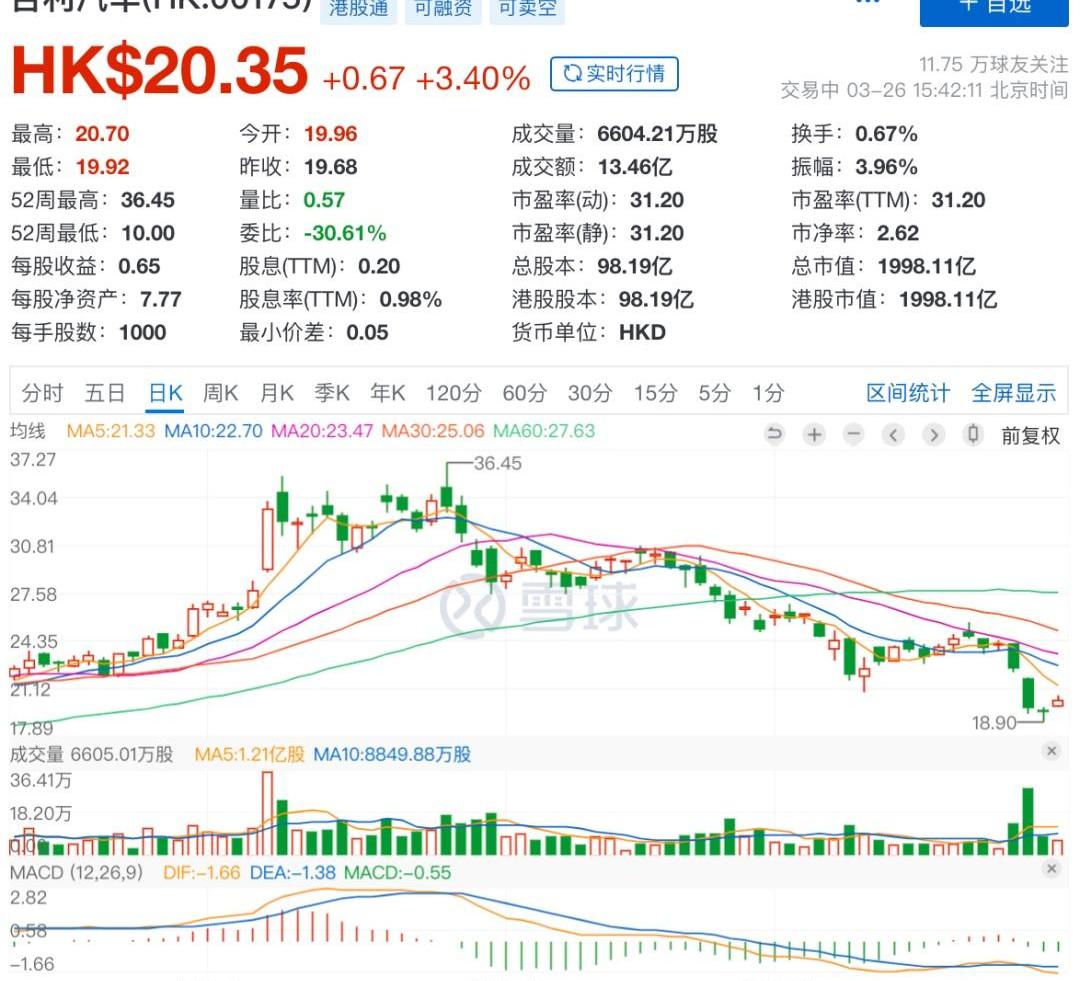Select the 月K tab
1080x981 pixels.
[x=277, y=393]
